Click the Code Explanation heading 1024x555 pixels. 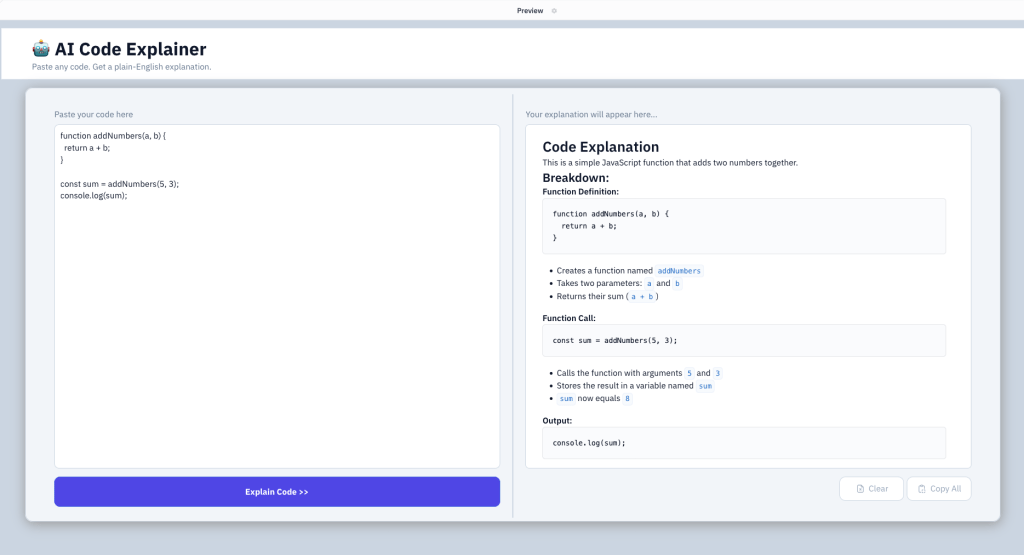[x=601, y=147]
